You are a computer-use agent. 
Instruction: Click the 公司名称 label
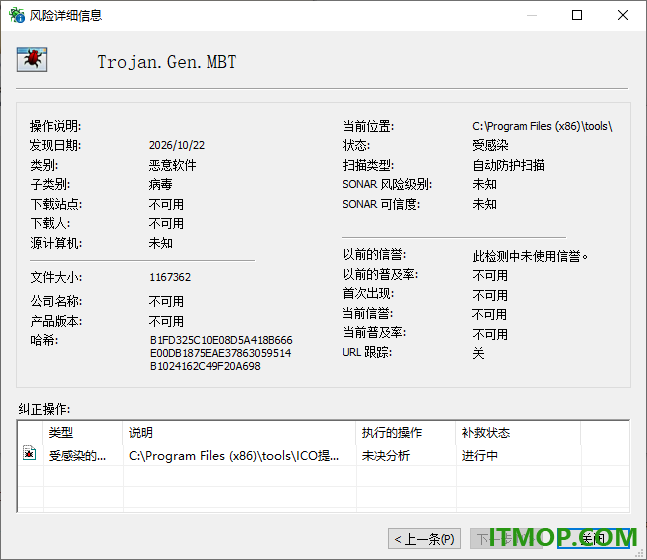click(56, 301)
